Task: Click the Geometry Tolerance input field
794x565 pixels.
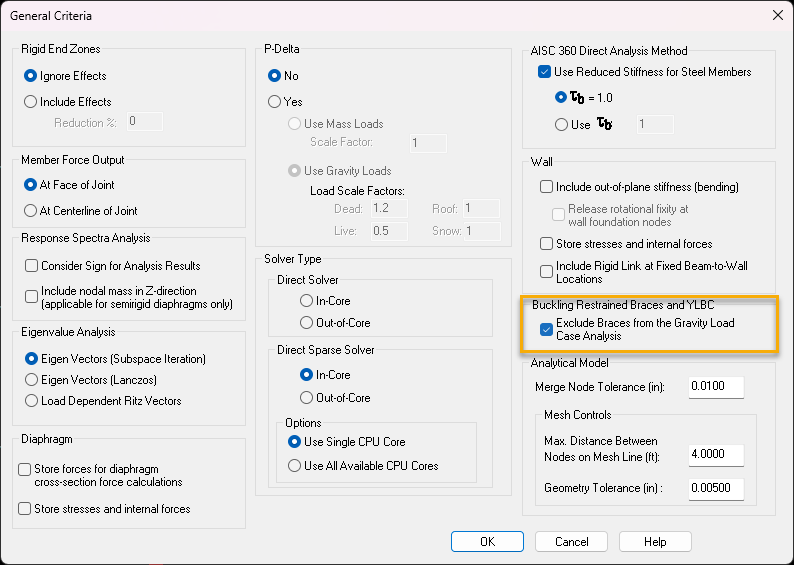Action: pos(716,489)
